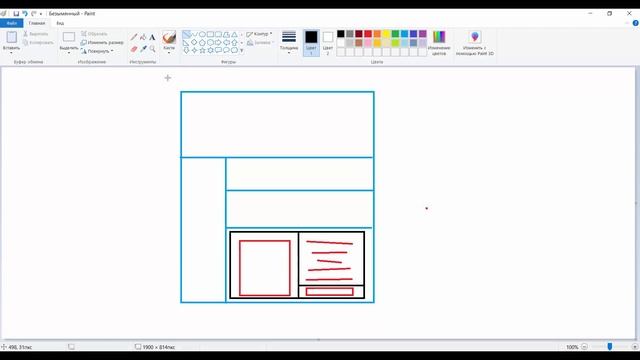Select the Rectangle shape
Screen dimensions: 640x360
click(x=210, y=34)
